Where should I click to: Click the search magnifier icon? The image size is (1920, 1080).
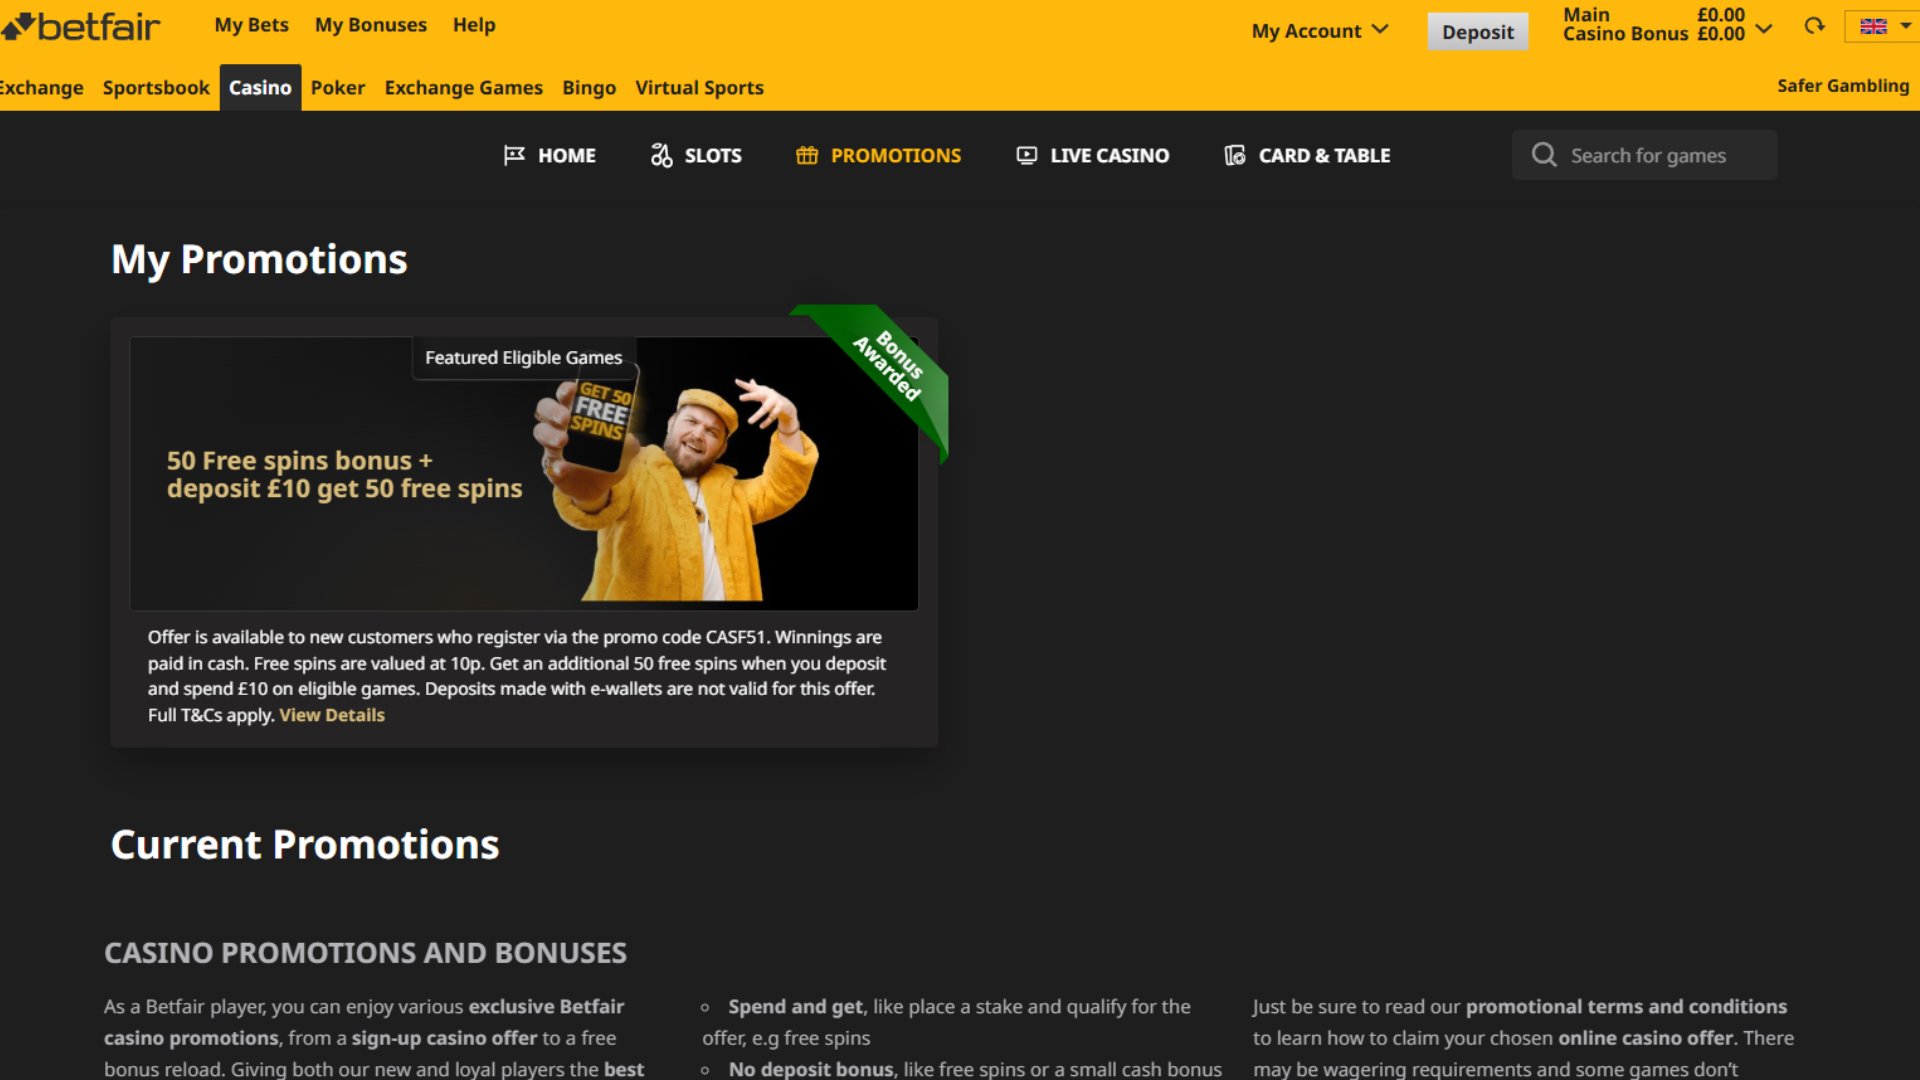tap(1544, 155)
